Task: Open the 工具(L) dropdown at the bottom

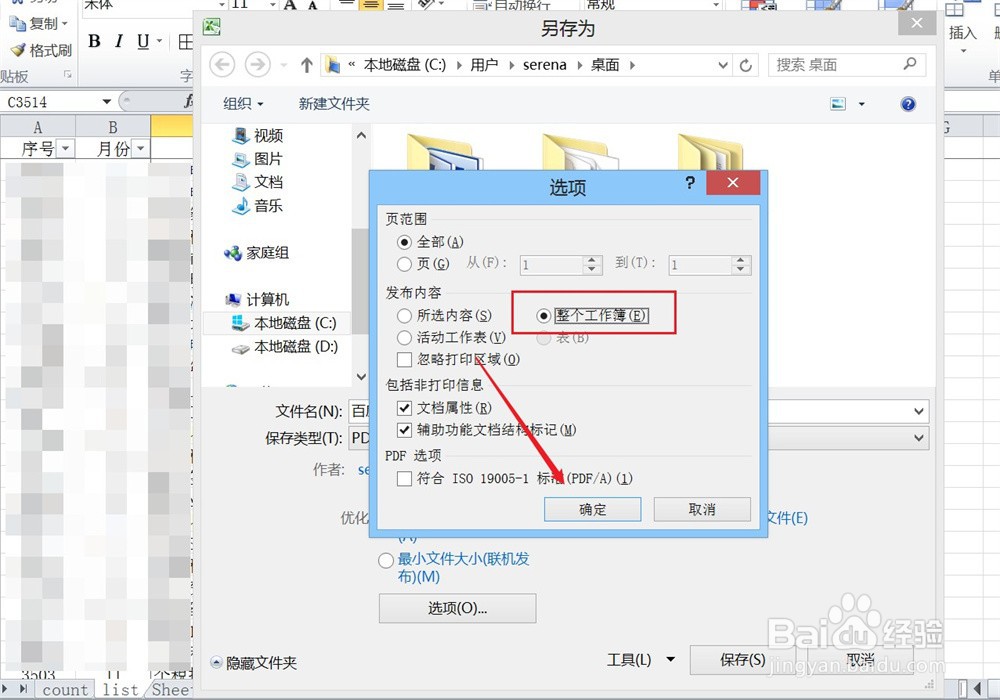Action: click(640, 660)
